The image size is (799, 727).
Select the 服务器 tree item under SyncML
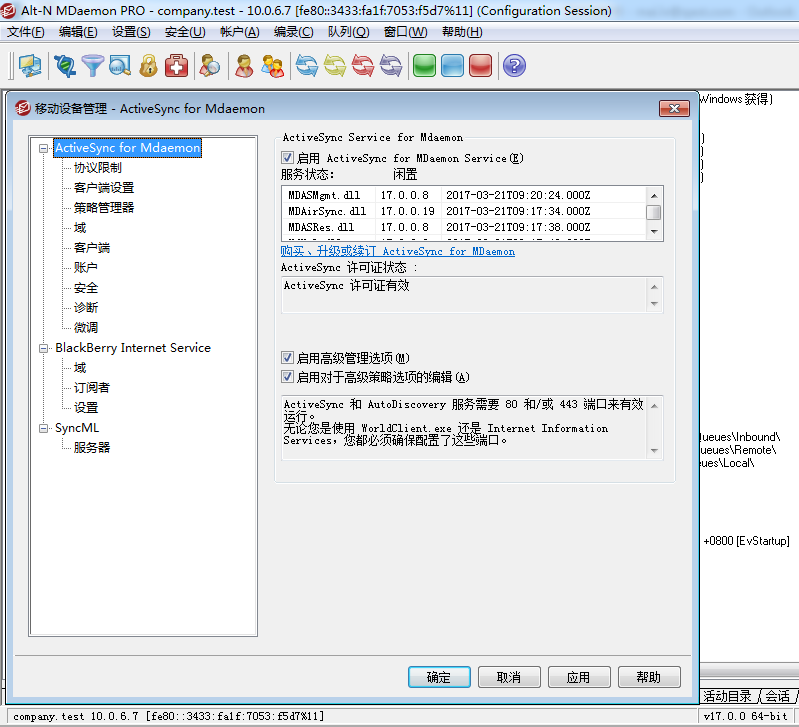(x=92, y=448)
